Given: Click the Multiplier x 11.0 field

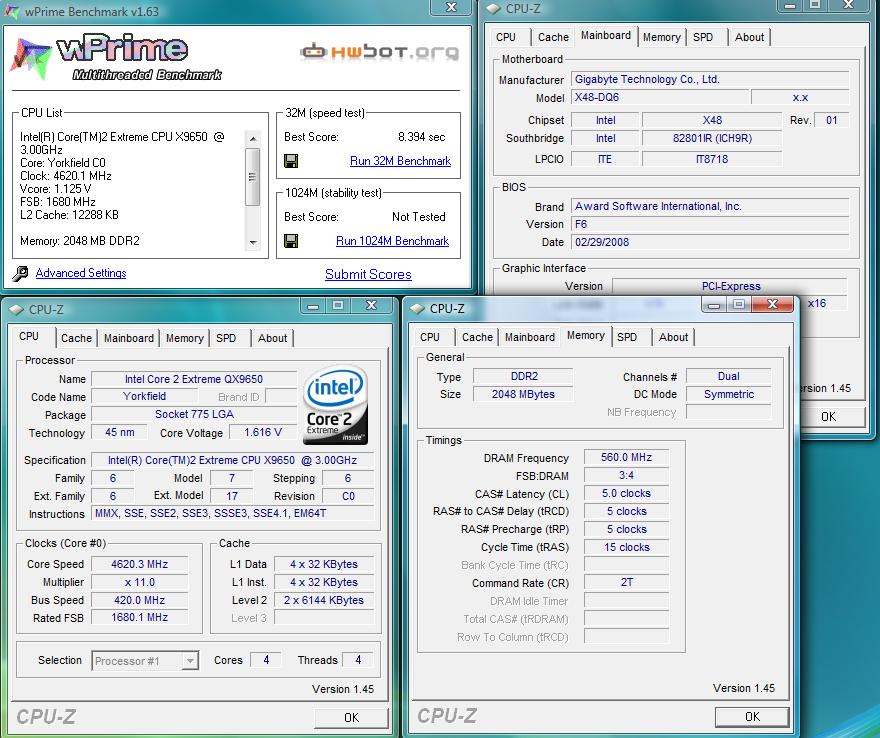Looking at the screenshot, I should click(140, 582).
